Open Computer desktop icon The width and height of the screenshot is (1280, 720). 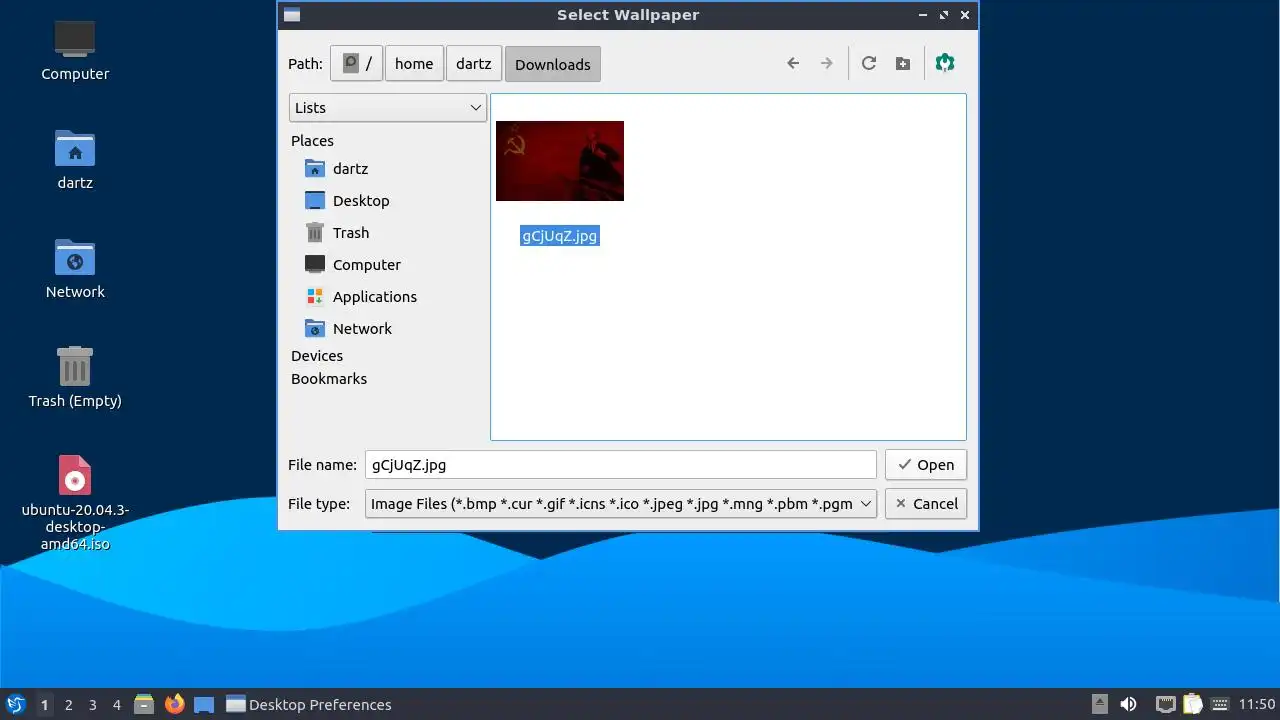75,50
